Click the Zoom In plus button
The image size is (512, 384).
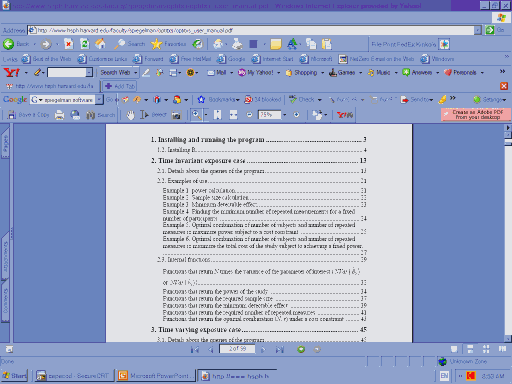296,115
